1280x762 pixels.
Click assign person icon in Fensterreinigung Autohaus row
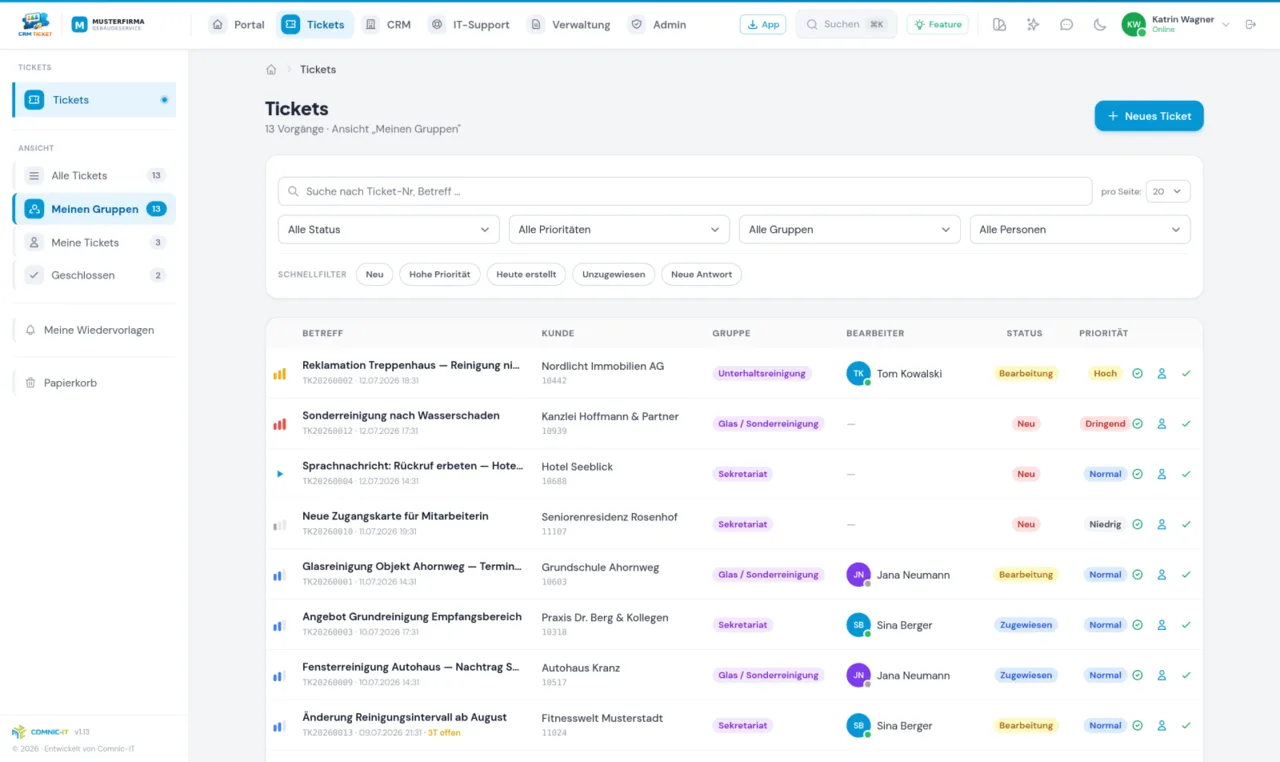pos(1162,675)
